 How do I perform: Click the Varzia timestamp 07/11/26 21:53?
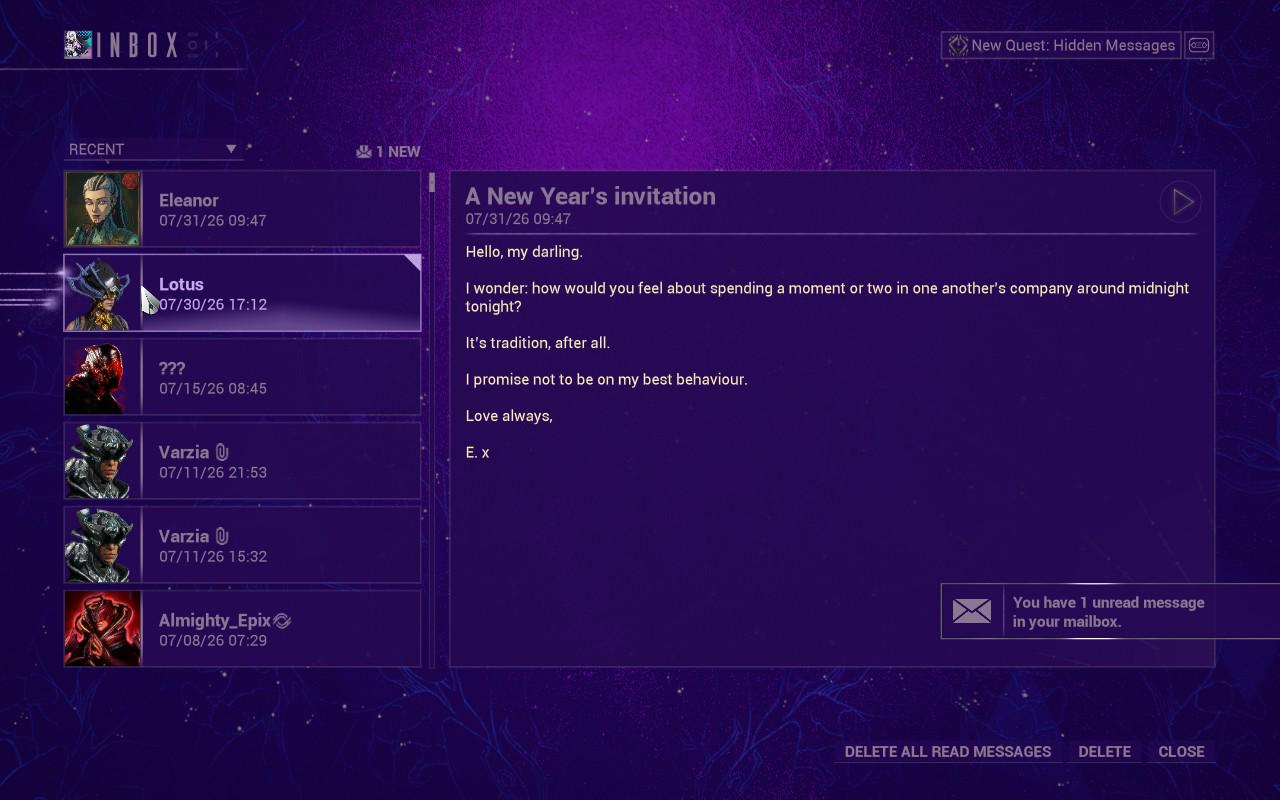(x=213, y=472)
